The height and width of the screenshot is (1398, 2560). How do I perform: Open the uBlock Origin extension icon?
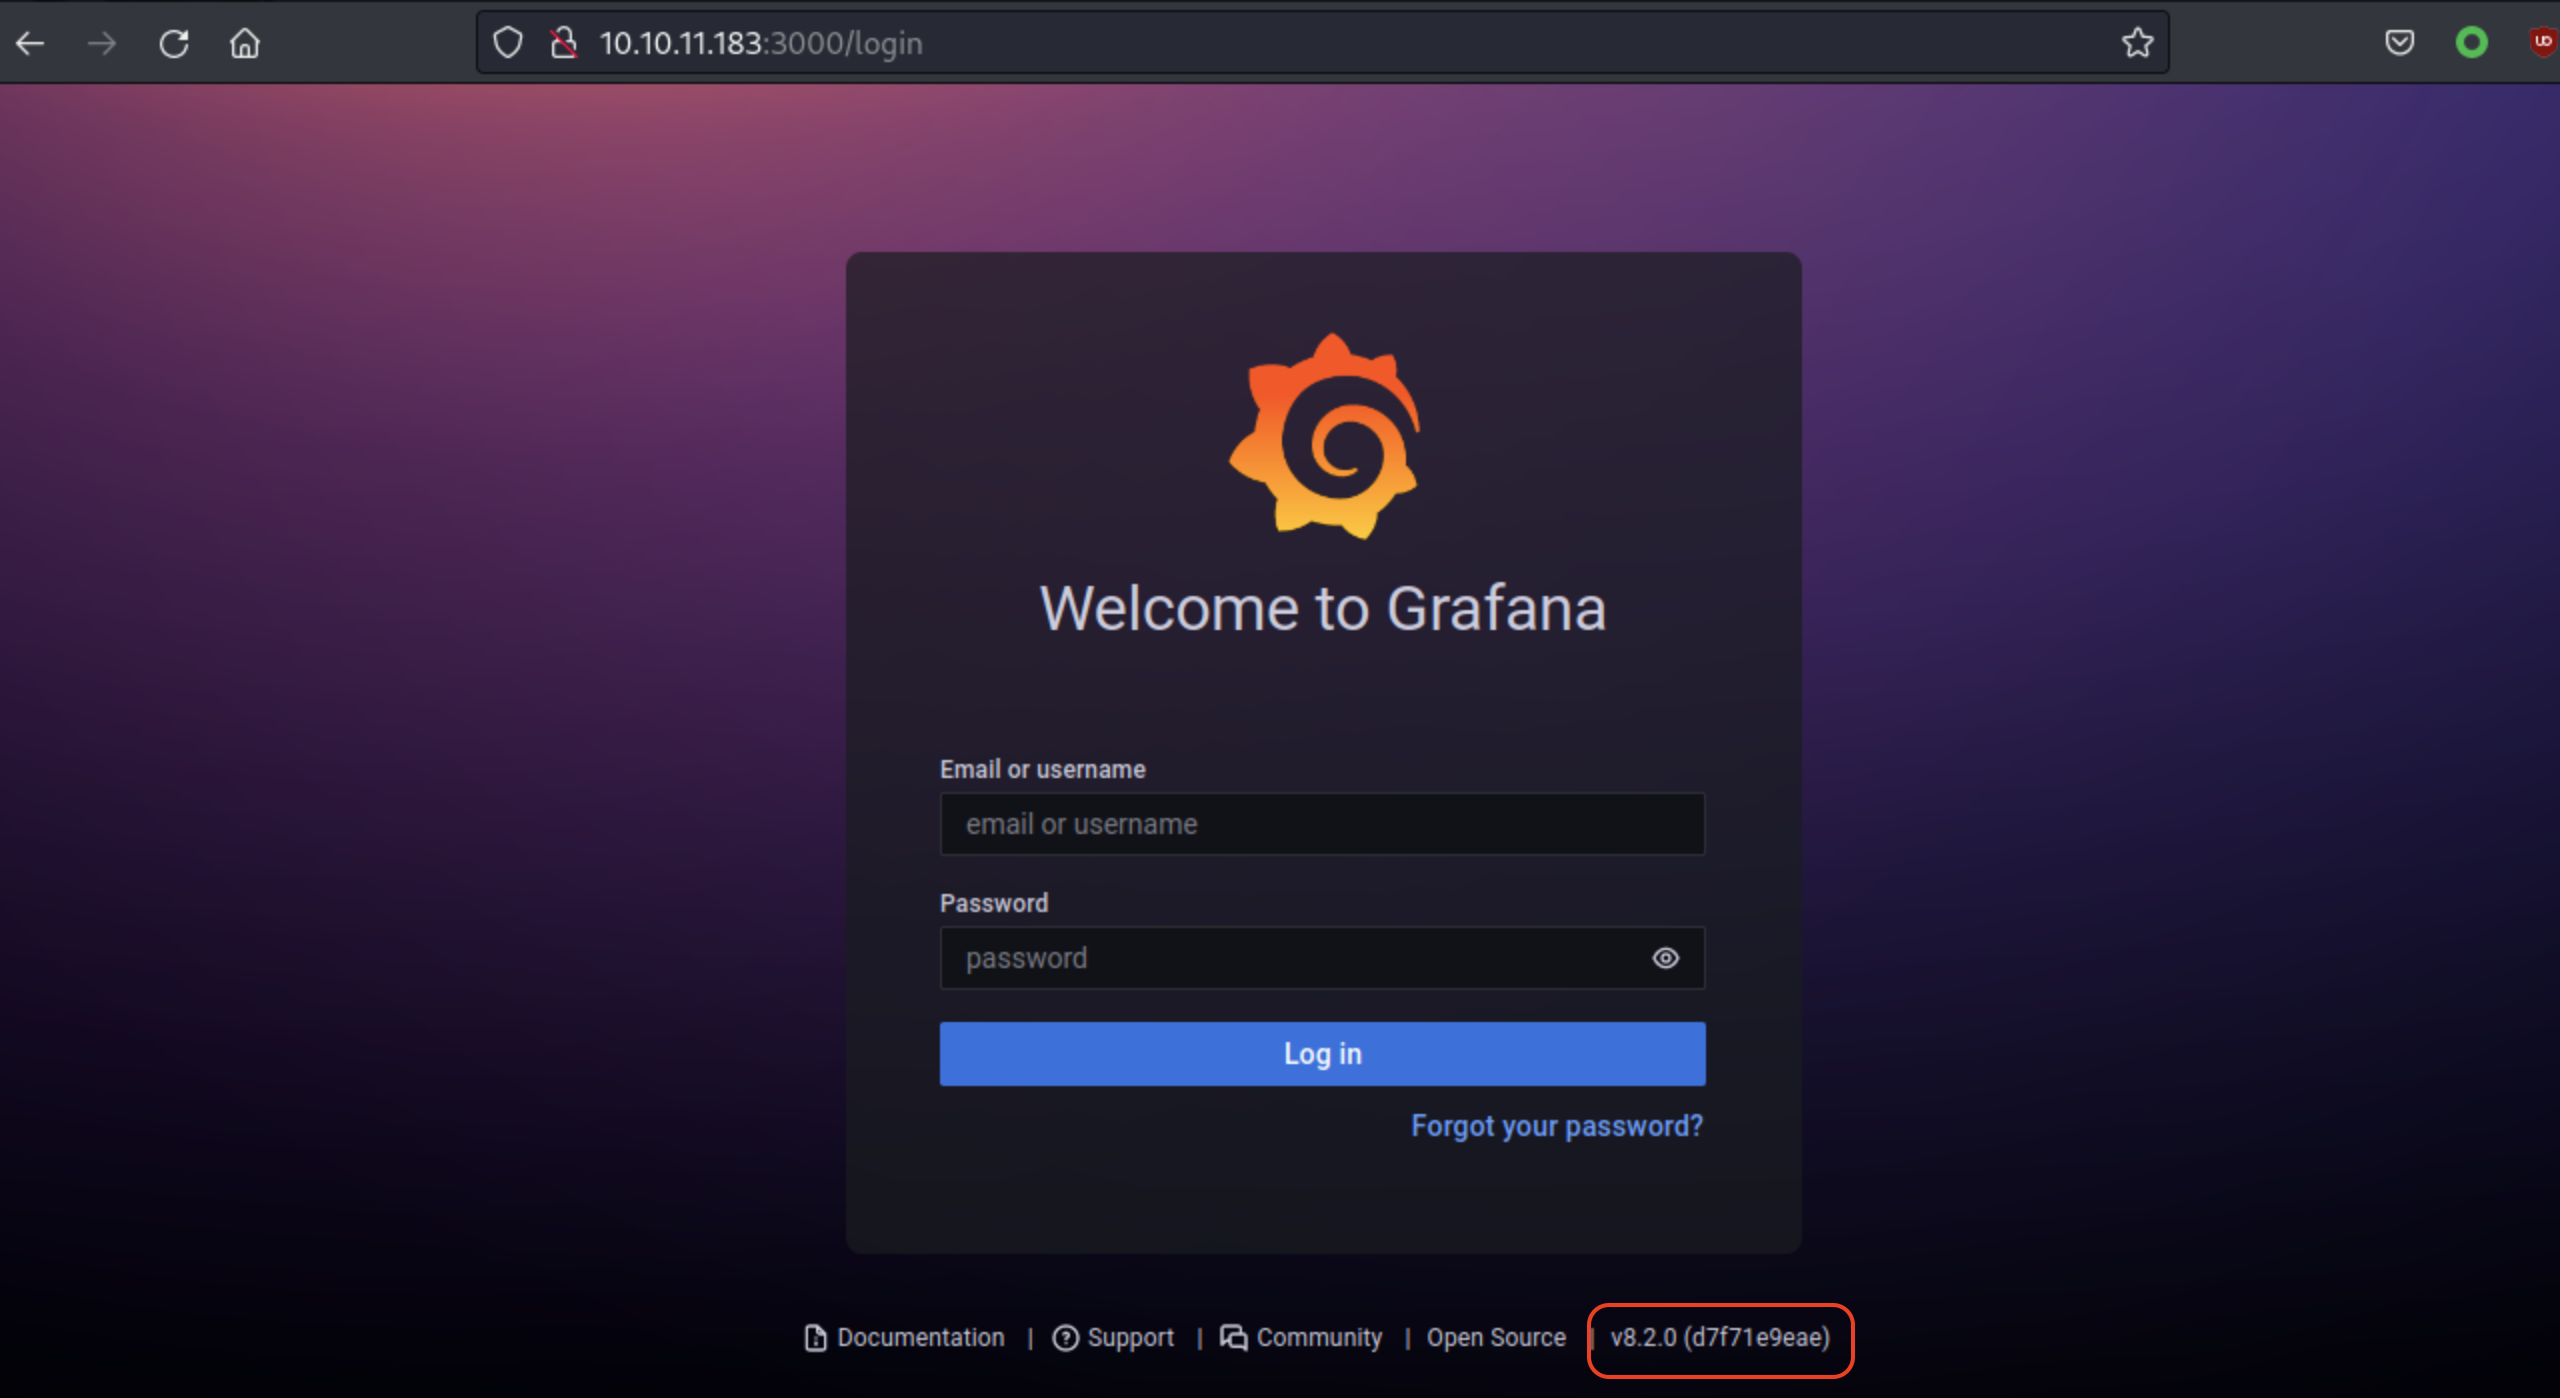click(2543, 42)
